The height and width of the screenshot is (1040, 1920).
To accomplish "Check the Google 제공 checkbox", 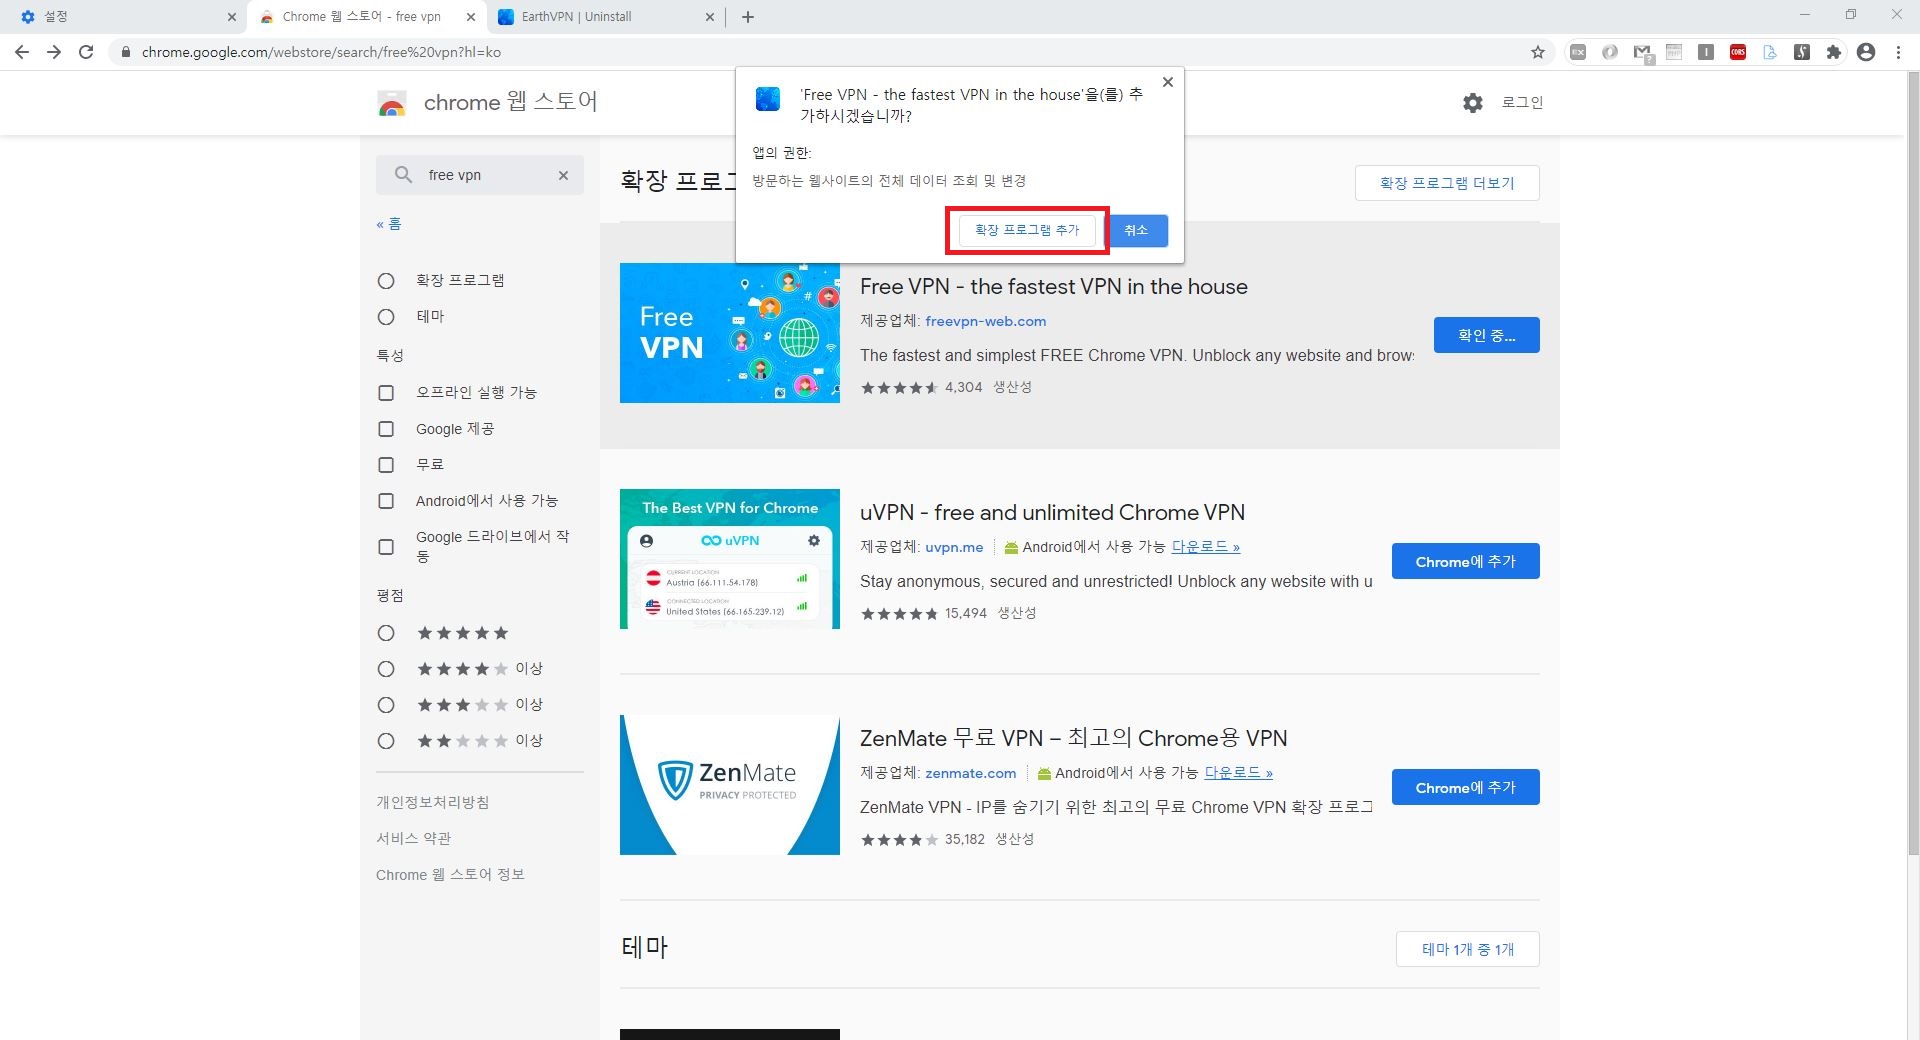I will click(x=386, y=429).
